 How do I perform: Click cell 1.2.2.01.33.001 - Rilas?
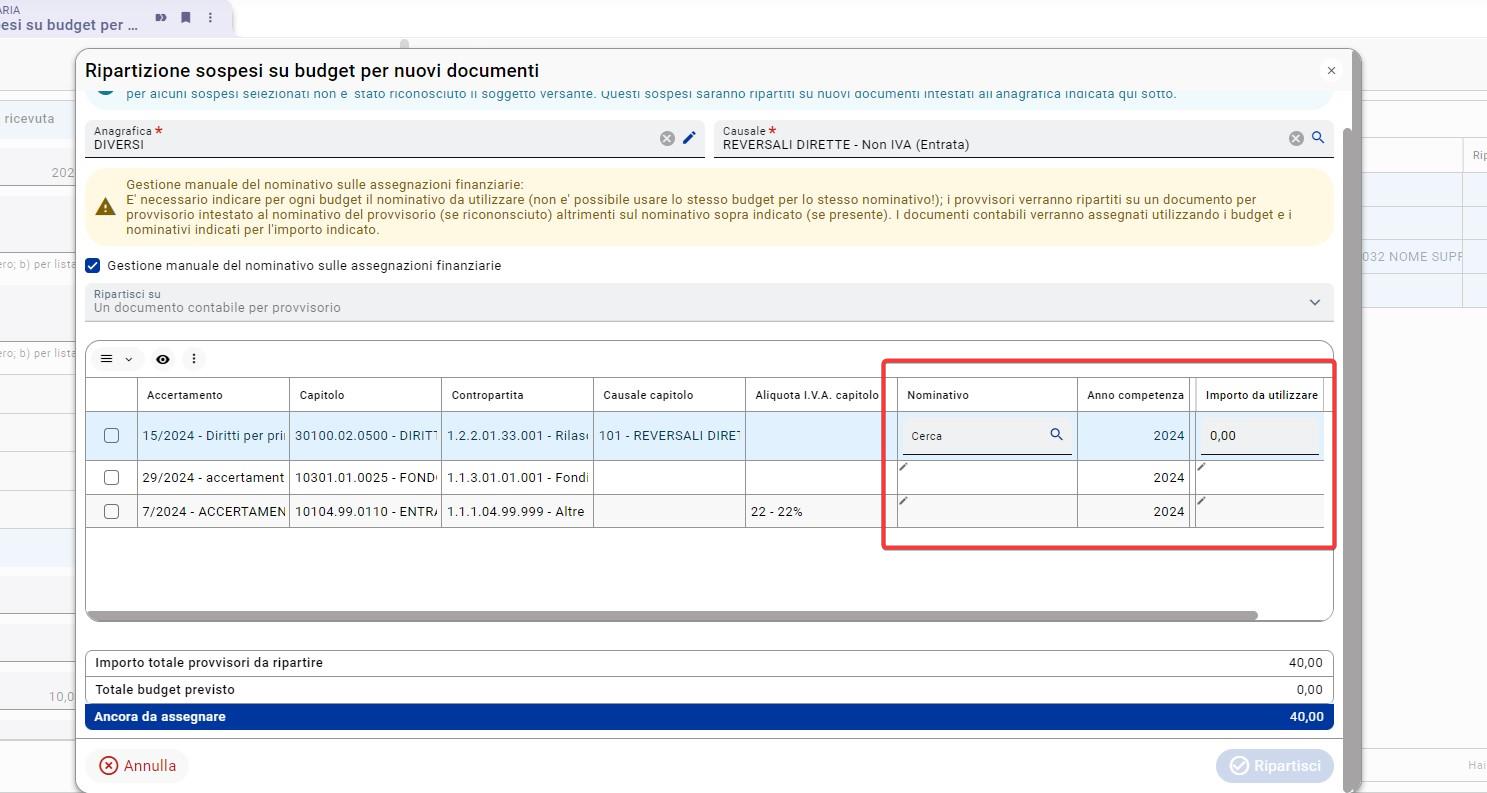517,436
